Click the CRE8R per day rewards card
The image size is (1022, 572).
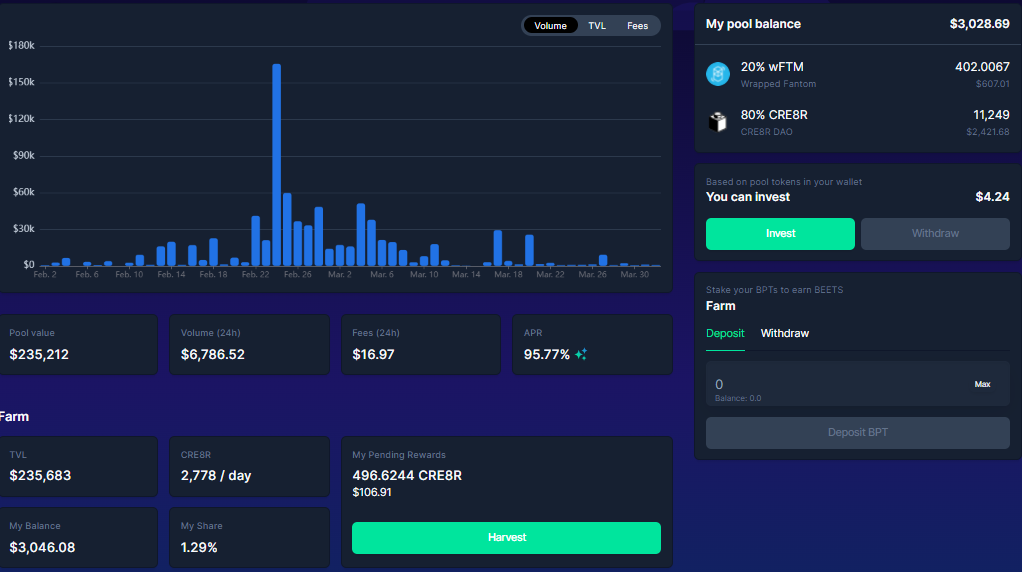point(249,466)
